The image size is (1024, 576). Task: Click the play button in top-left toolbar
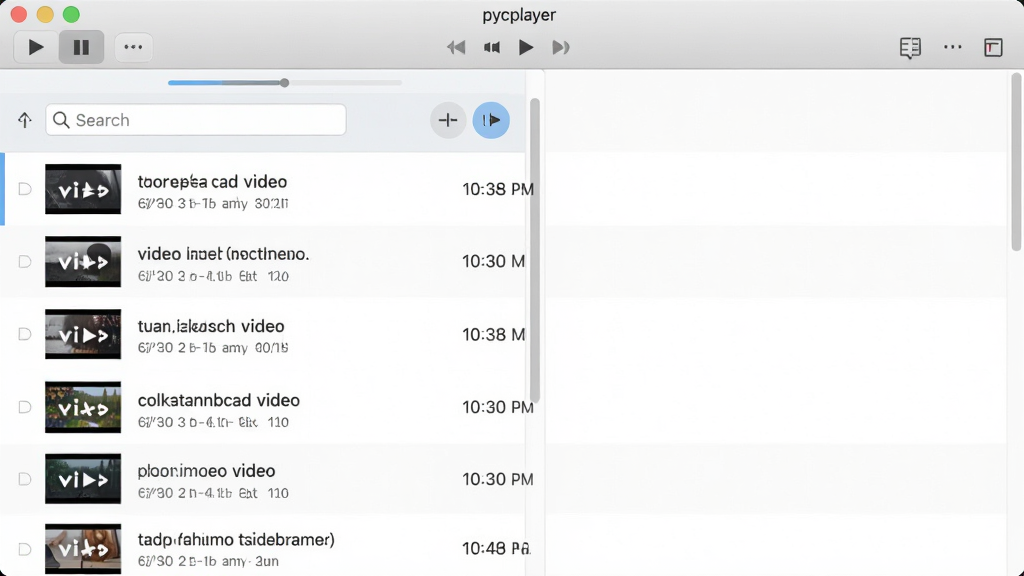coord(36,47)
